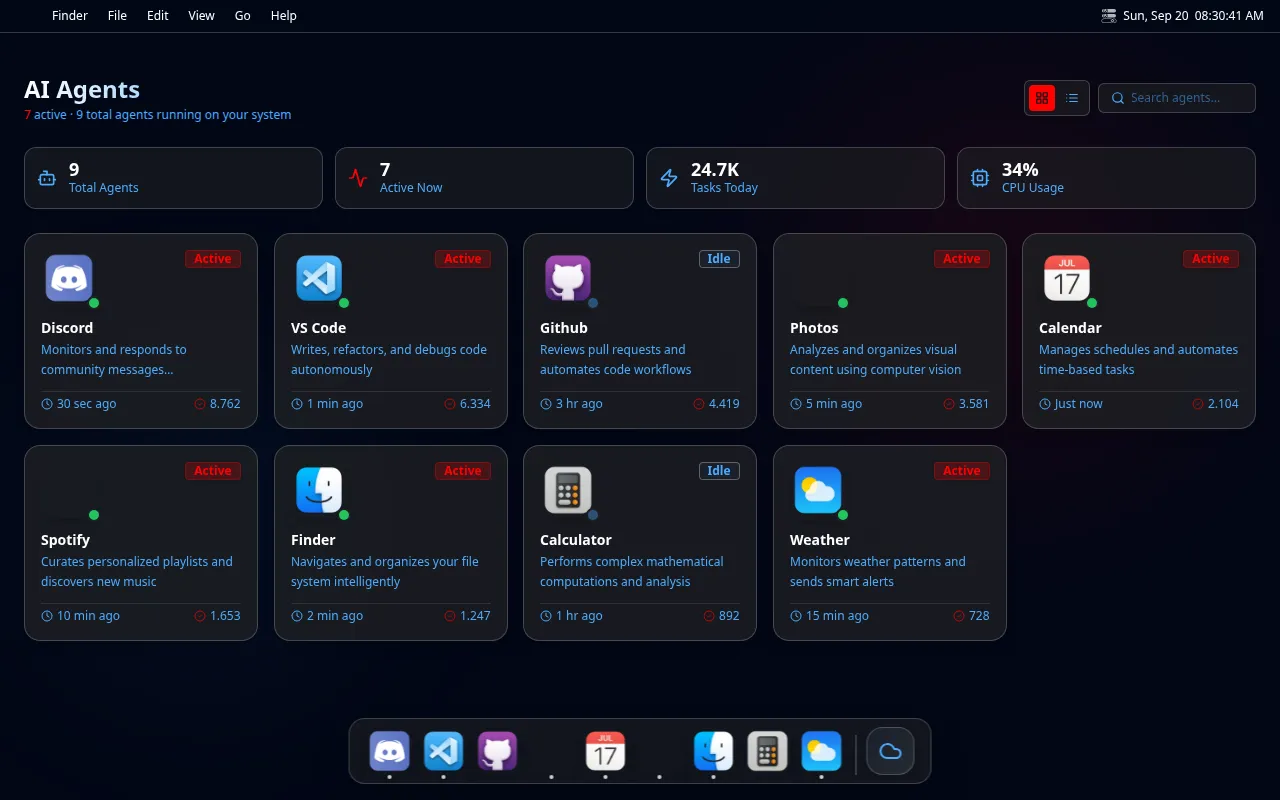1280x800 pixels.
Task: Click '5 min ago' on Photos card
Action: [834, 404]
